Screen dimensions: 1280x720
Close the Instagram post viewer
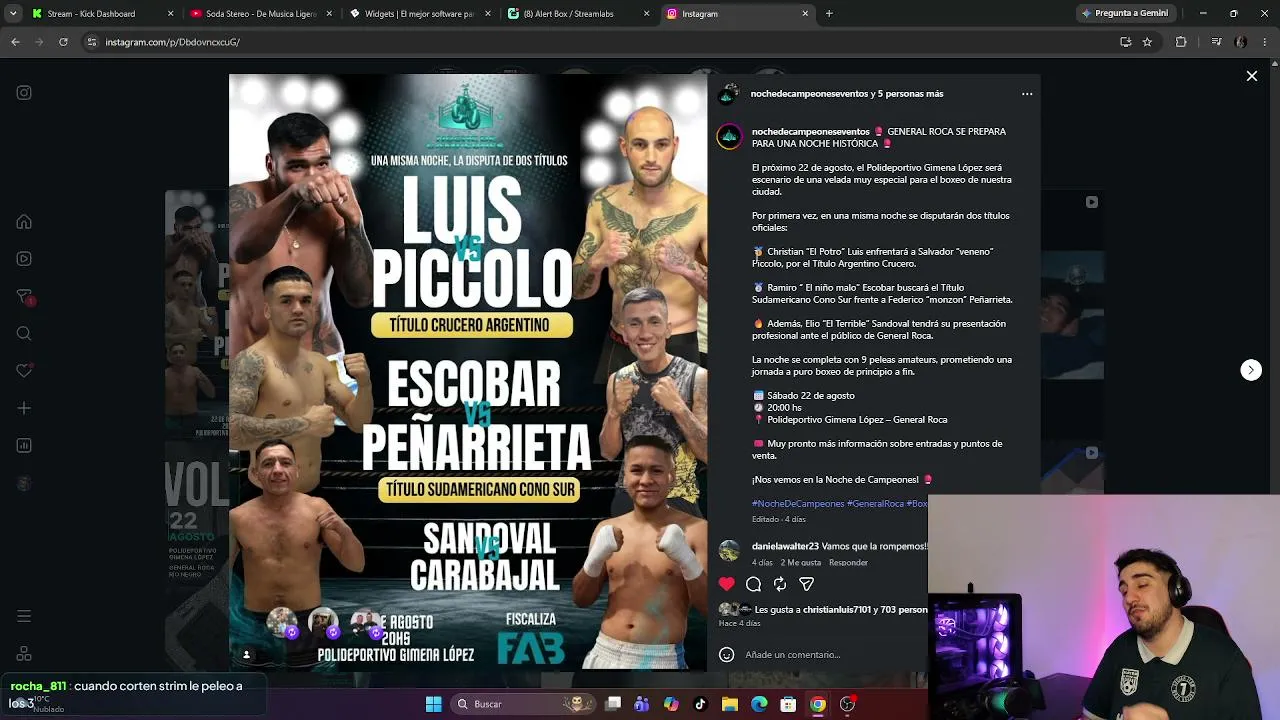(1251, 76)
